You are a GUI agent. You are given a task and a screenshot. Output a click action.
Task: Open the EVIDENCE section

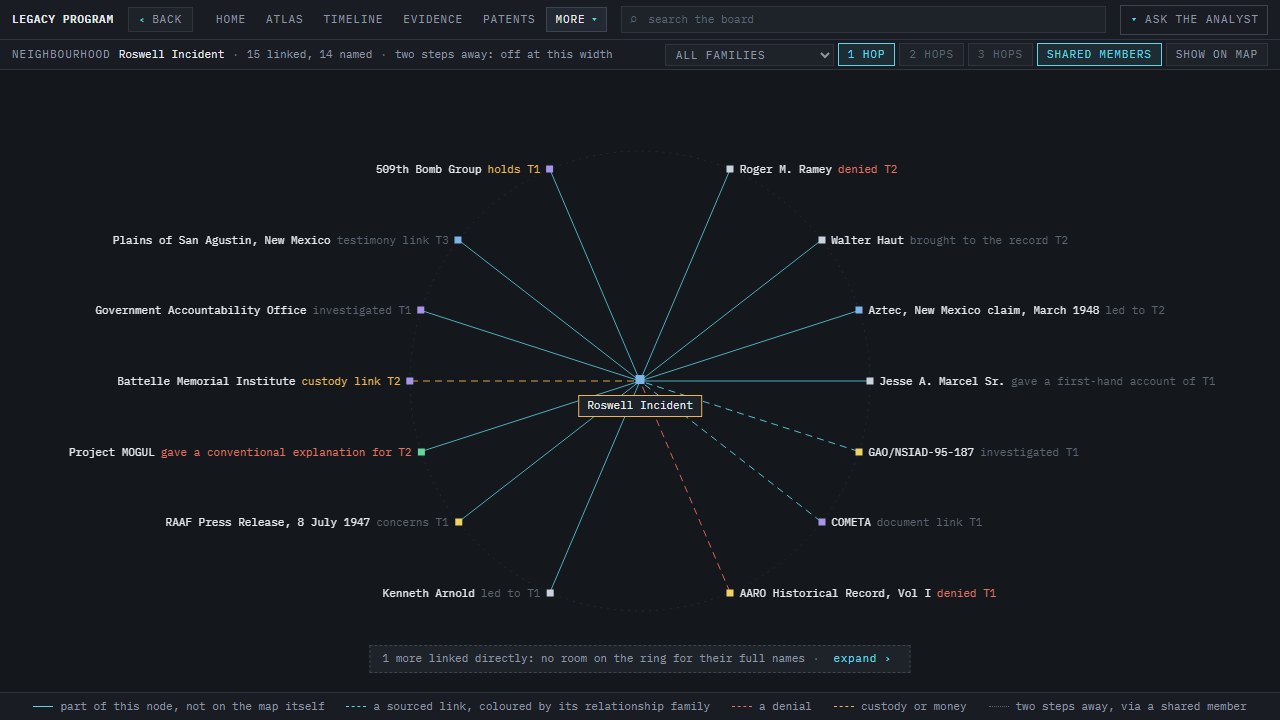click(433, 19)
